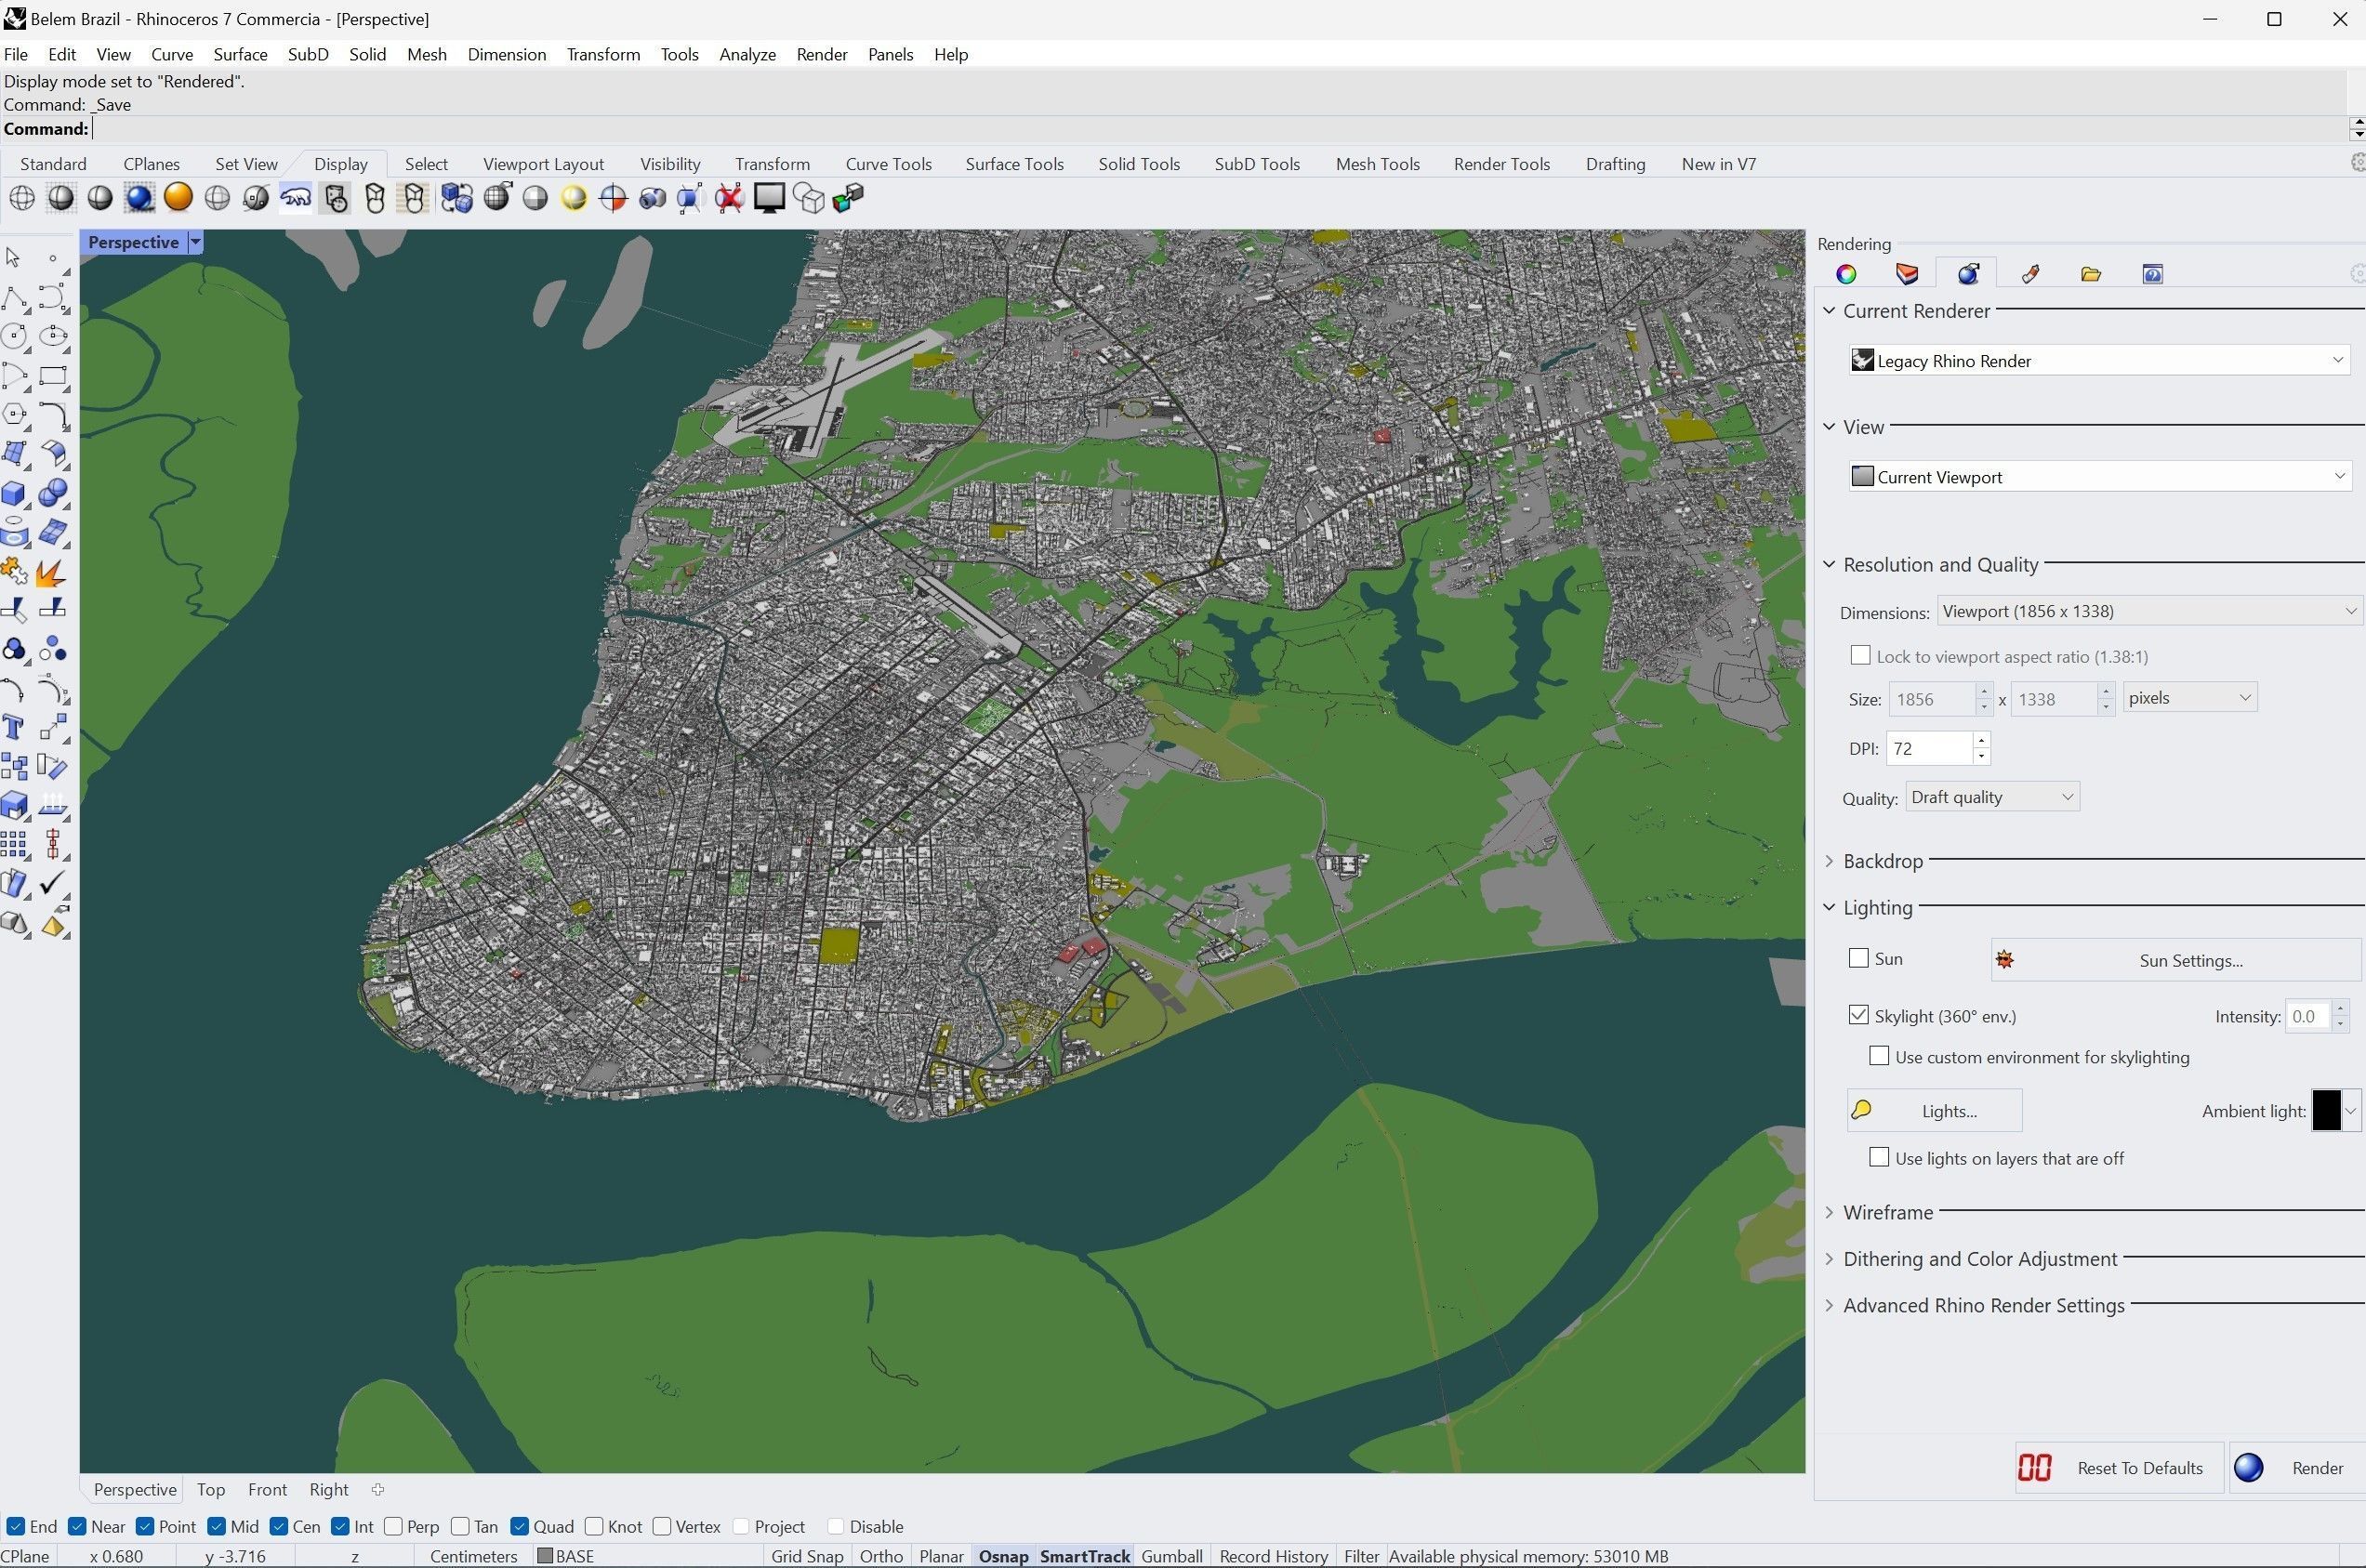Viewport: 2366px width, 1568px height.
Task: Select the pointer selection tool in left toolbar
Action: [13, 257]
